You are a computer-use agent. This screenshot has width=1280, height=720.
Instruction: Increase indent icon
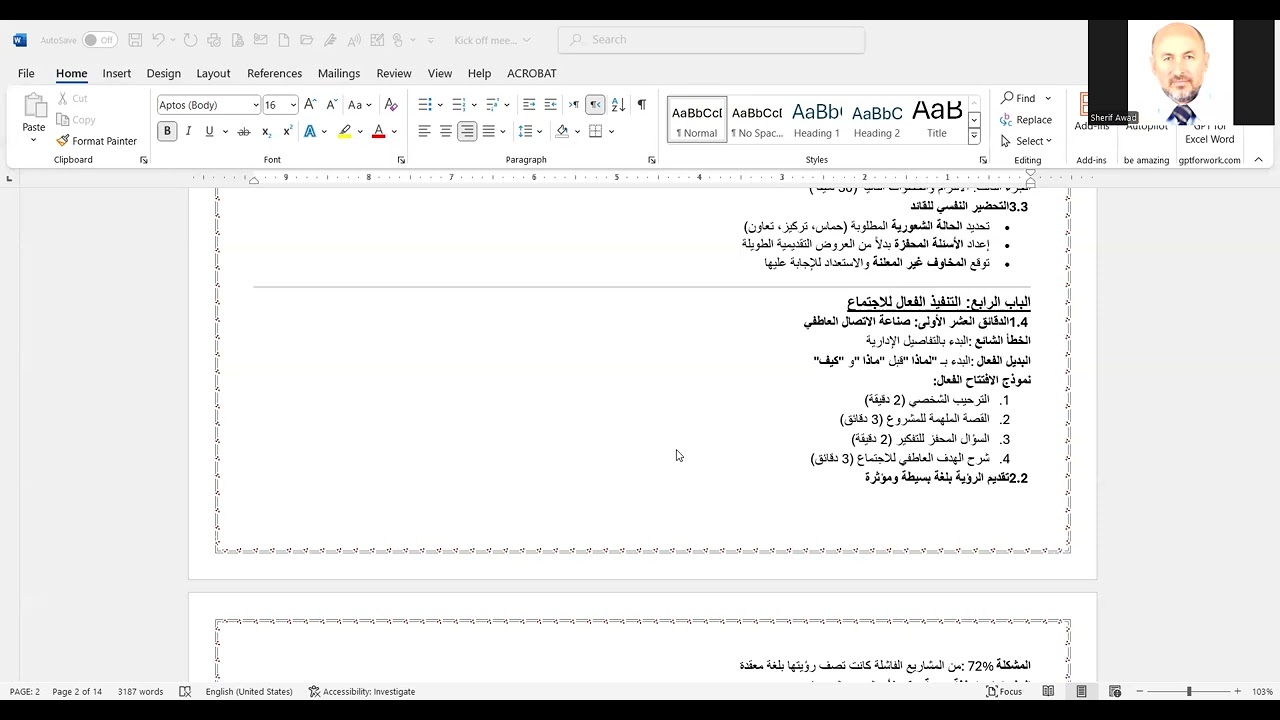tap(550, 105)
